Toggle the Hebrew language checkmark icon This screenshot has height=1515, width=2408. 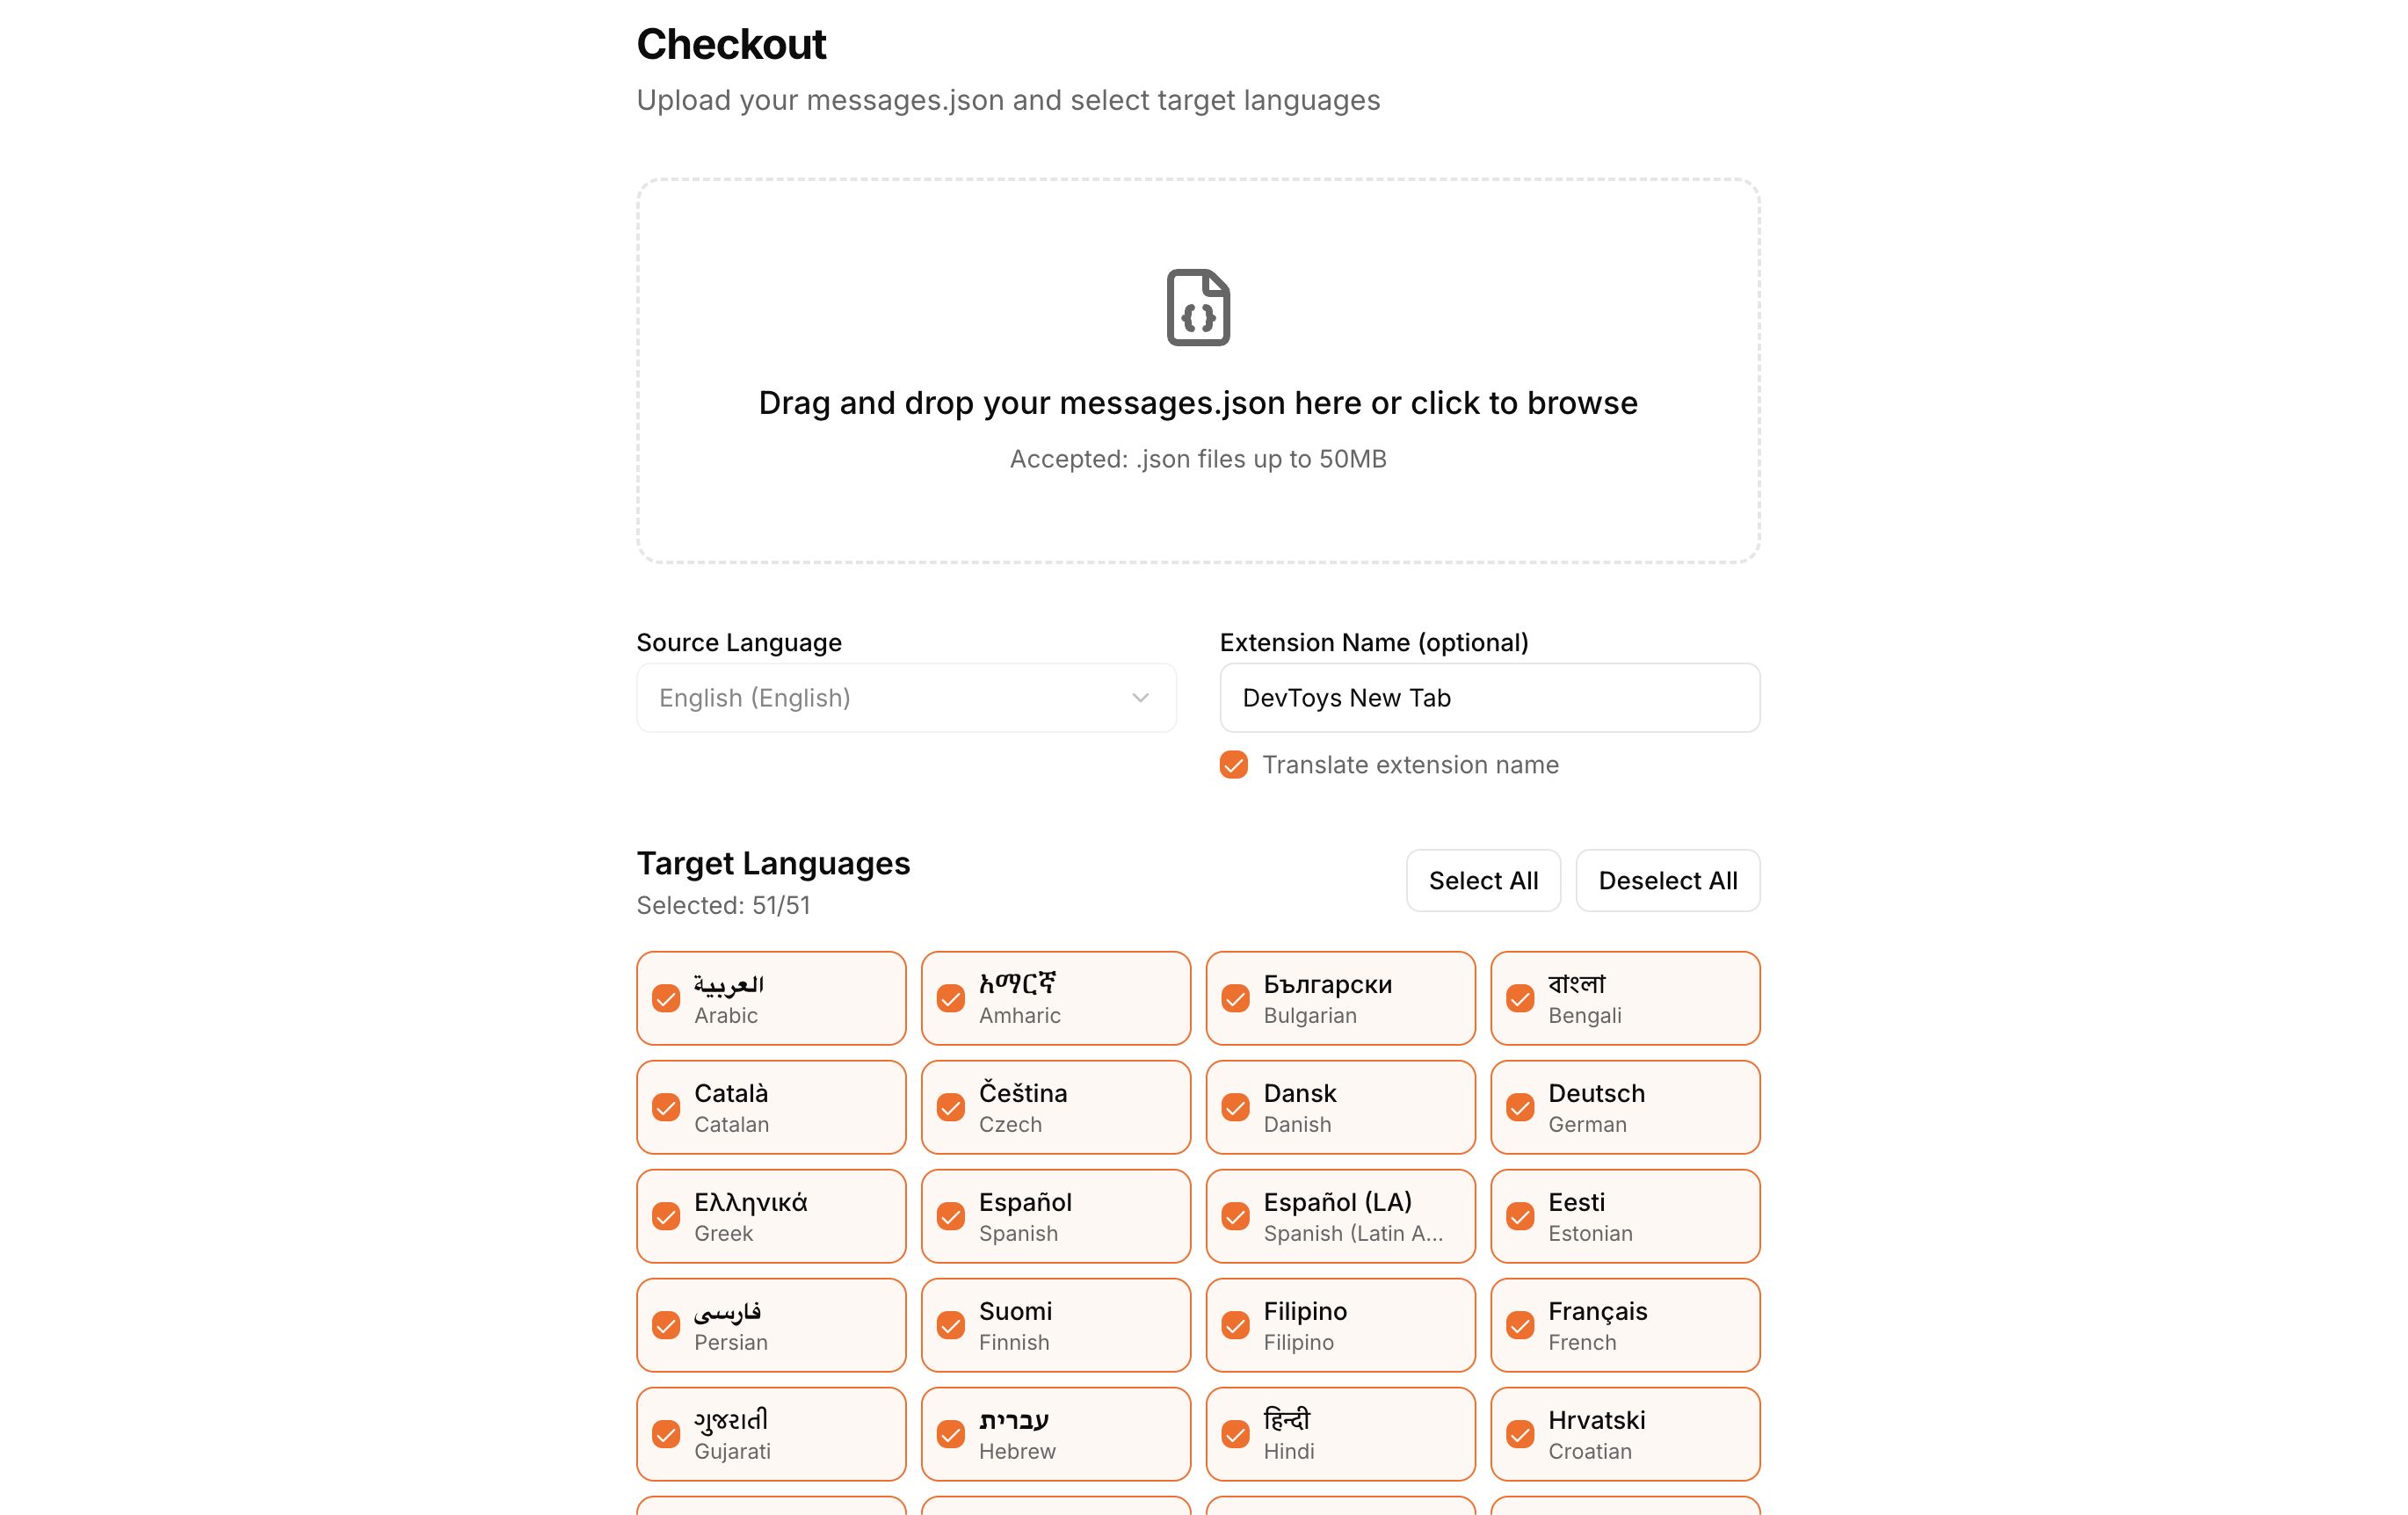tap(951, 1433)
